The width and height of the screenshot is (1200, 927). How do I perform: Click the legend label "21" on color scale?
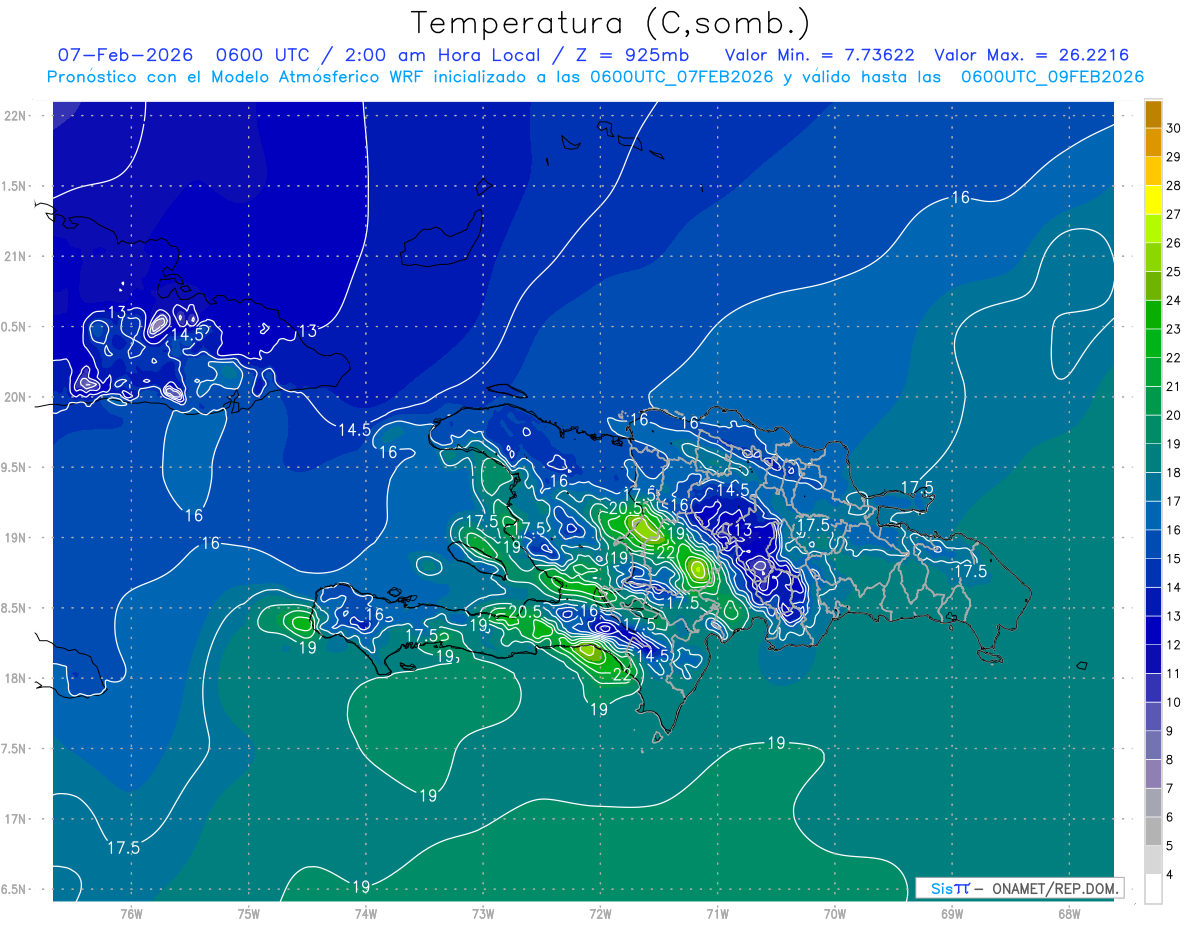coord(1174,386)
